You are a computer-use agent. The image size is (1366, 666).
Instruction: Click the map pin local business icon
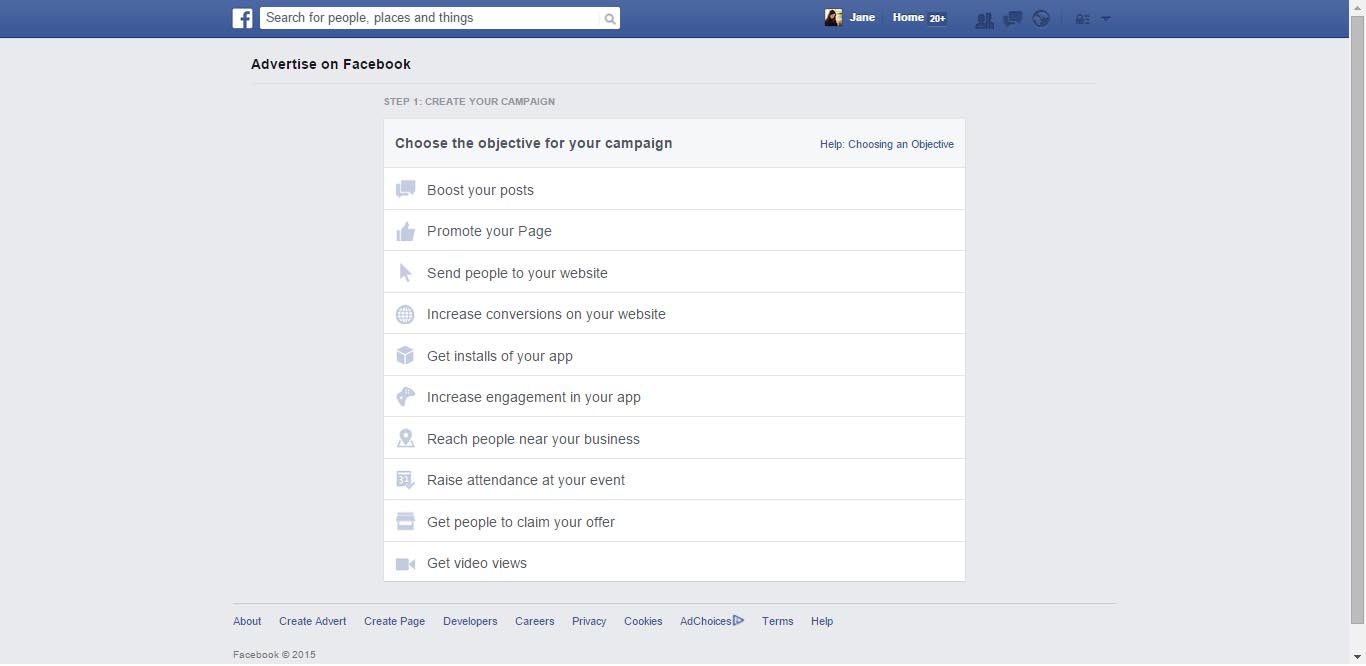click(x=405, y=439)
